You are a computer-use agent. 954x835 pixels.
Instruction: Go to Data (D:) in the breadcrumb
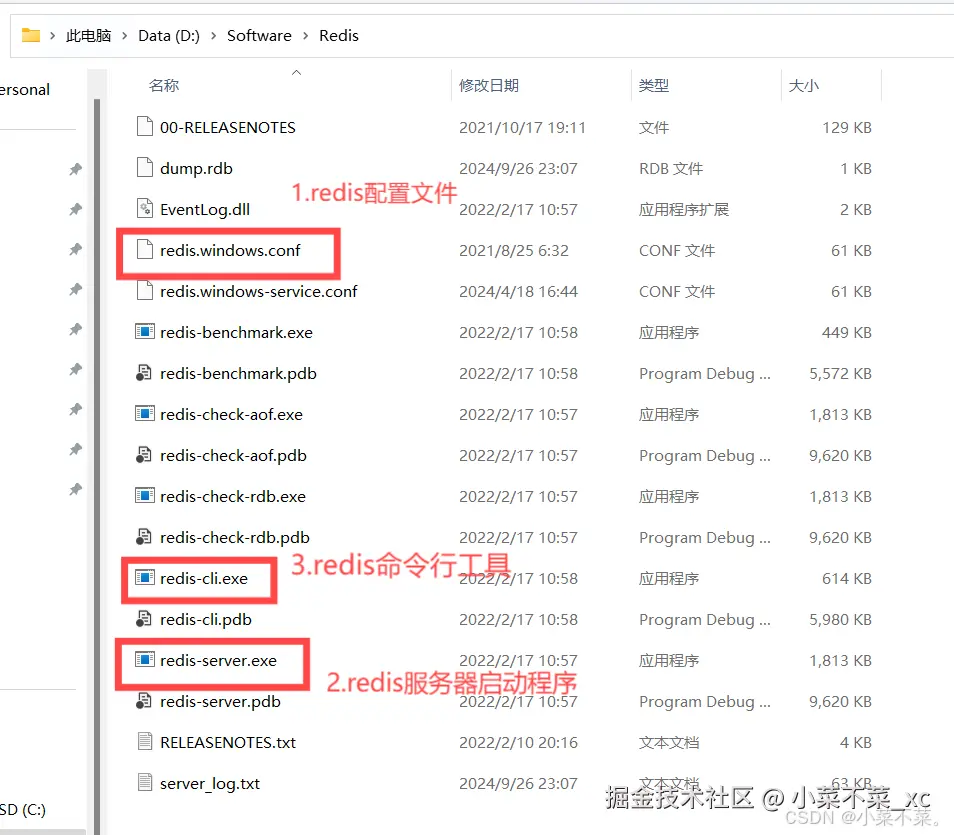(169, 36)
